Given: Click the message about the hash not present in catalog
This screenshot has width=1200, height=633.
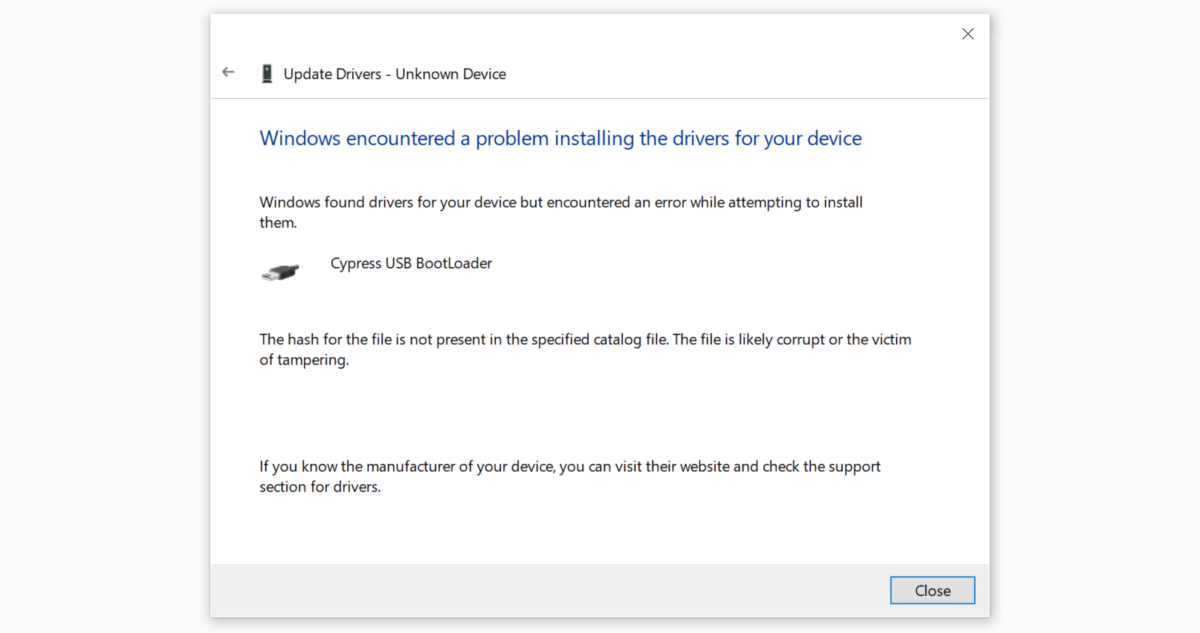Looking at the screenshot, I should coord(586,350).
